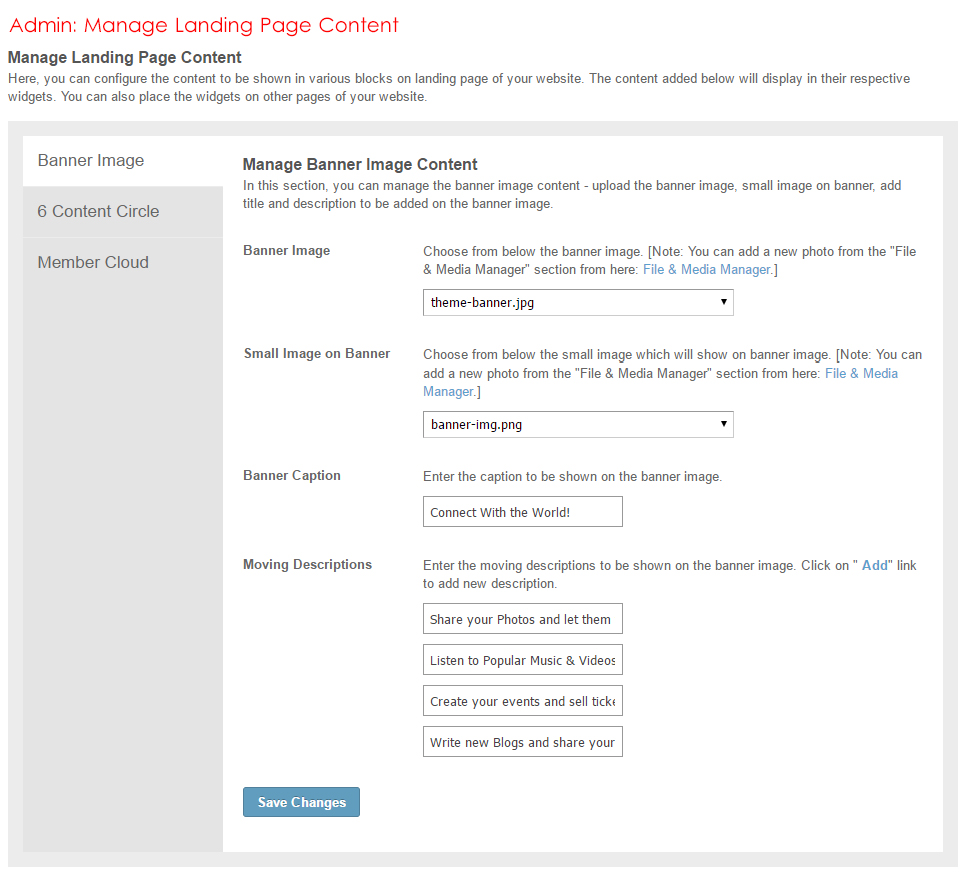Click the Add link for moving descriptions
Screen dimensions: 968x875
click(874, 566)
